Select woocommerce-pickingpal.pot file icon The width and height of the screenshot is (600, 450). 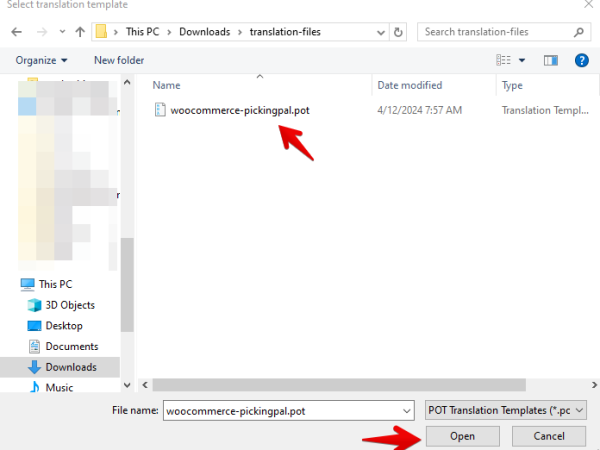pos(160,110)
